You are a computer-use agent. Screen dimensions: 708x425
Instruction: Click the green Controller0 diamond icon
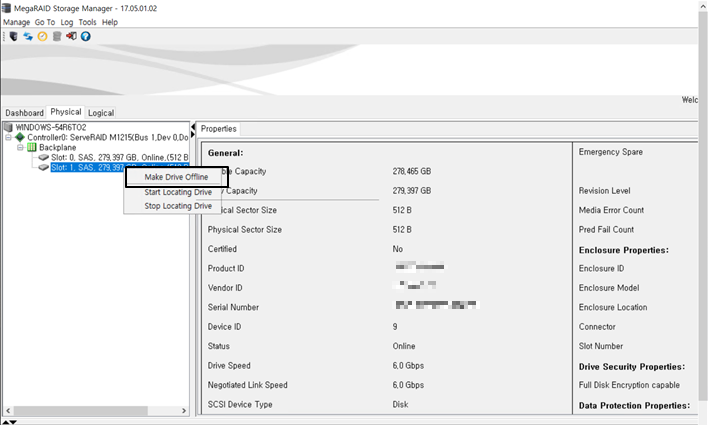[20, 137]
